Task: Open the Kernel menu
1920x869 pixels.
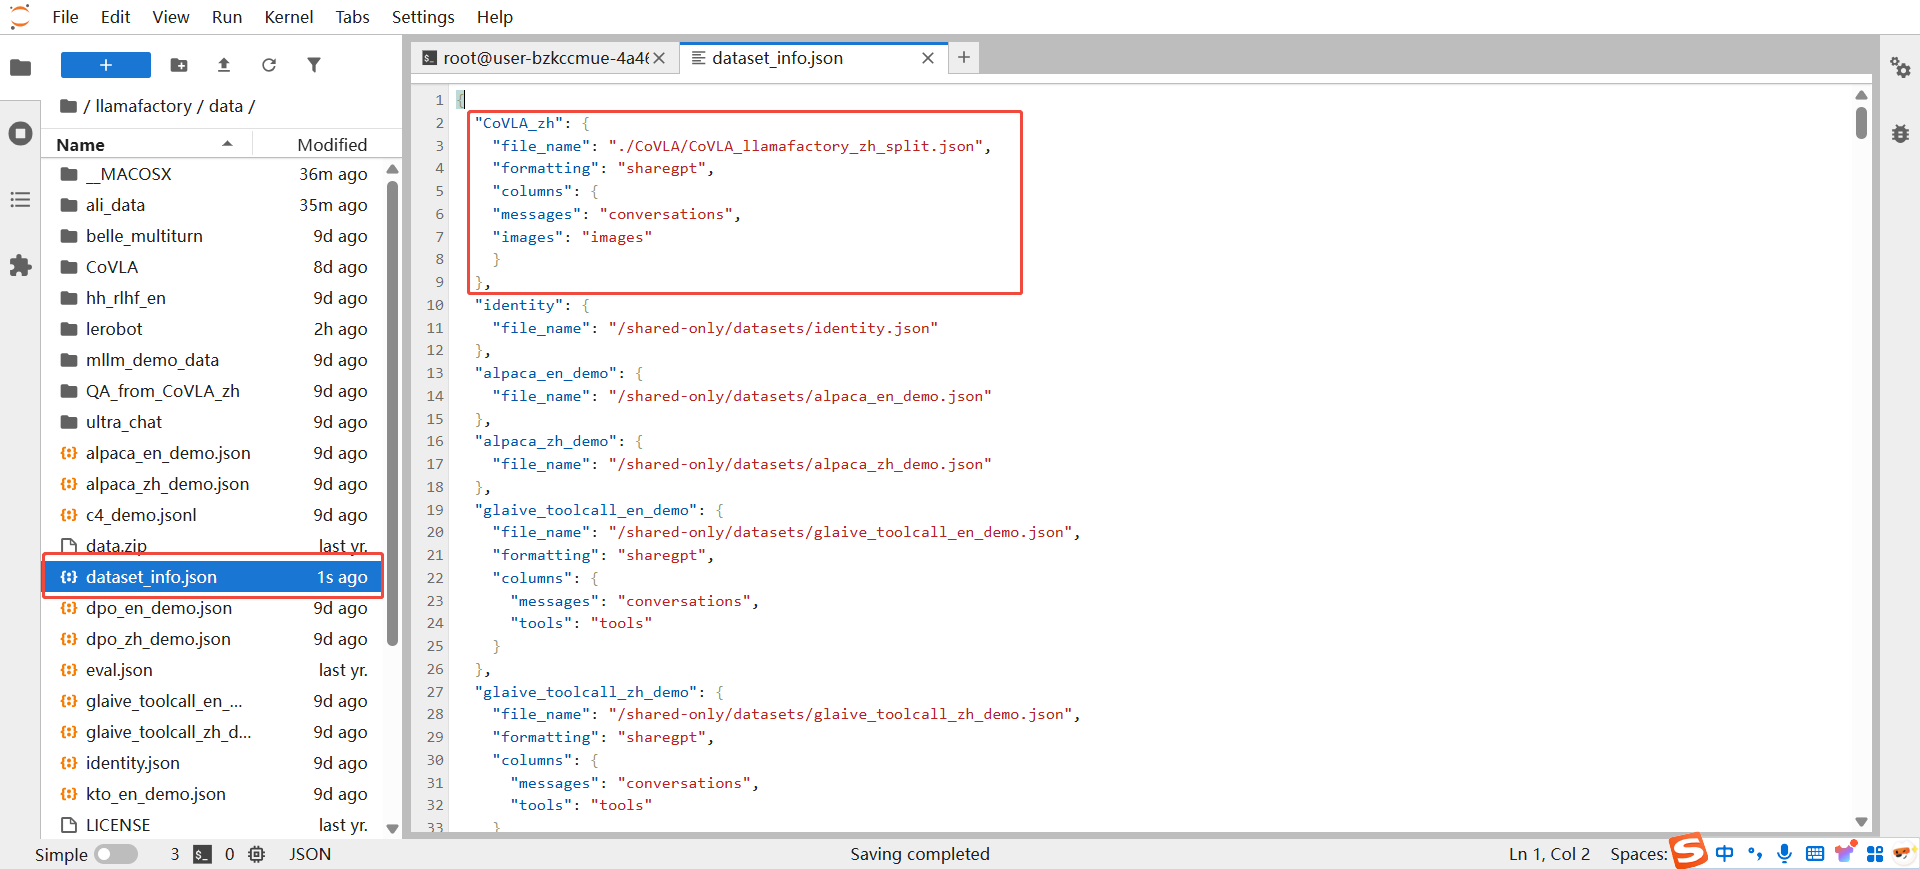Action: 288,17
